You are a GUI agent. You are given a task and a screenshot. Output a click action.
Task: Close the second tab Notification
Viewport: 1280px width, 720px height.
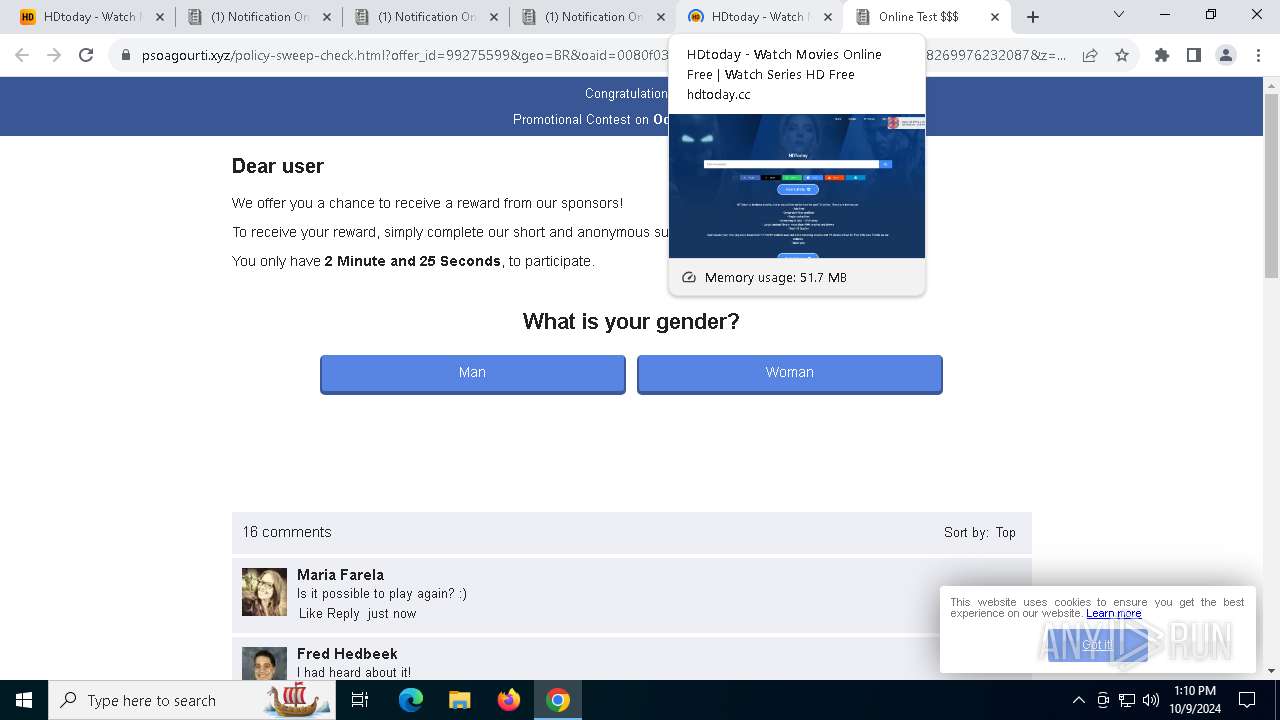coord(326,17)
